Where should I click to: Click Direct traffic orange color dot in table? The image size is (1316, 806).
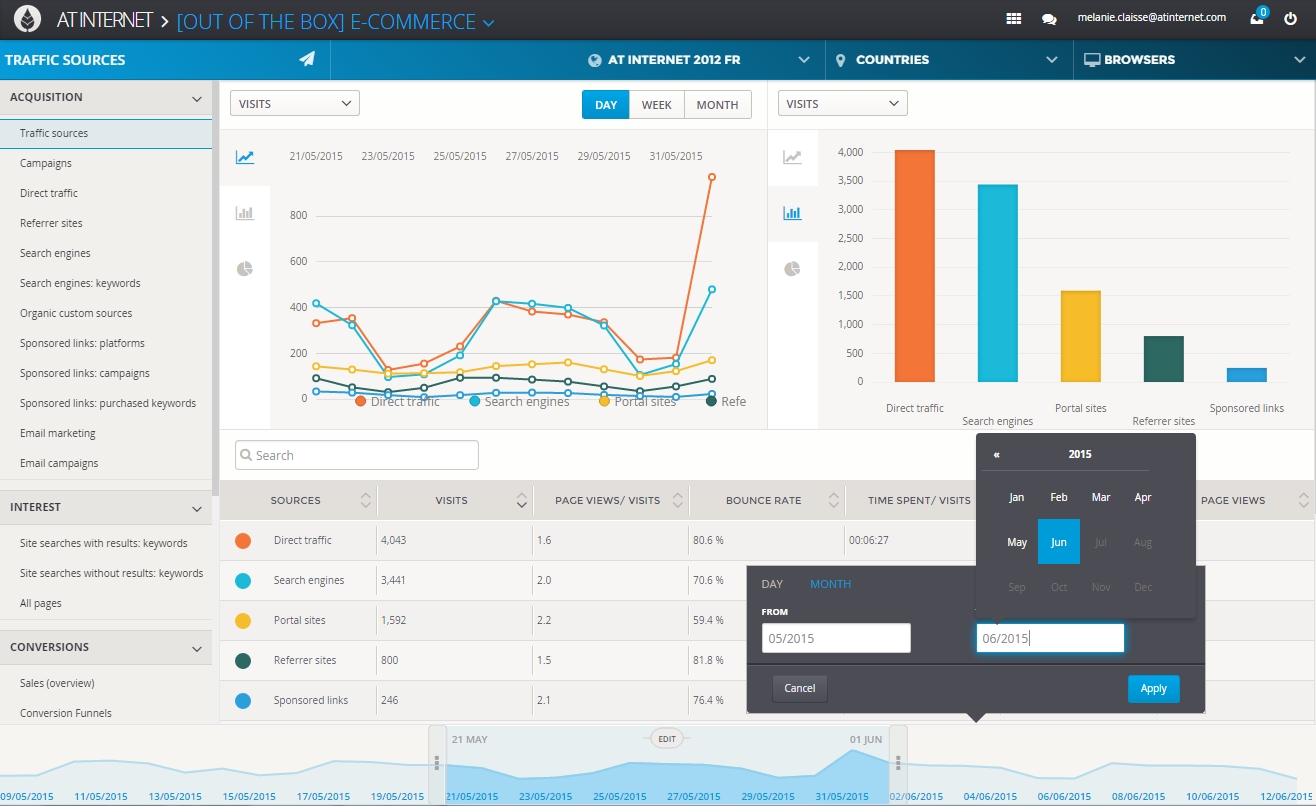tap(243, 541)
